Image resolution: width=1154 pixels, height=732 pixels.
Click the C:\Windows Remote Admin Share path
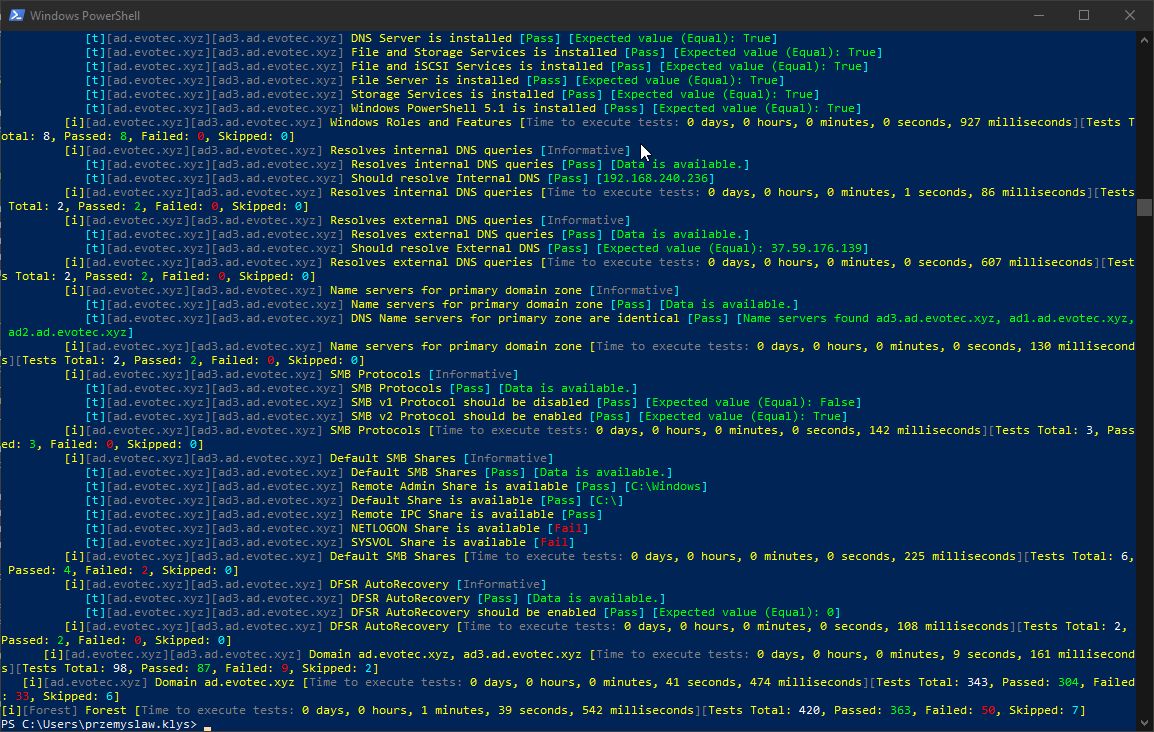click(665, 486)
